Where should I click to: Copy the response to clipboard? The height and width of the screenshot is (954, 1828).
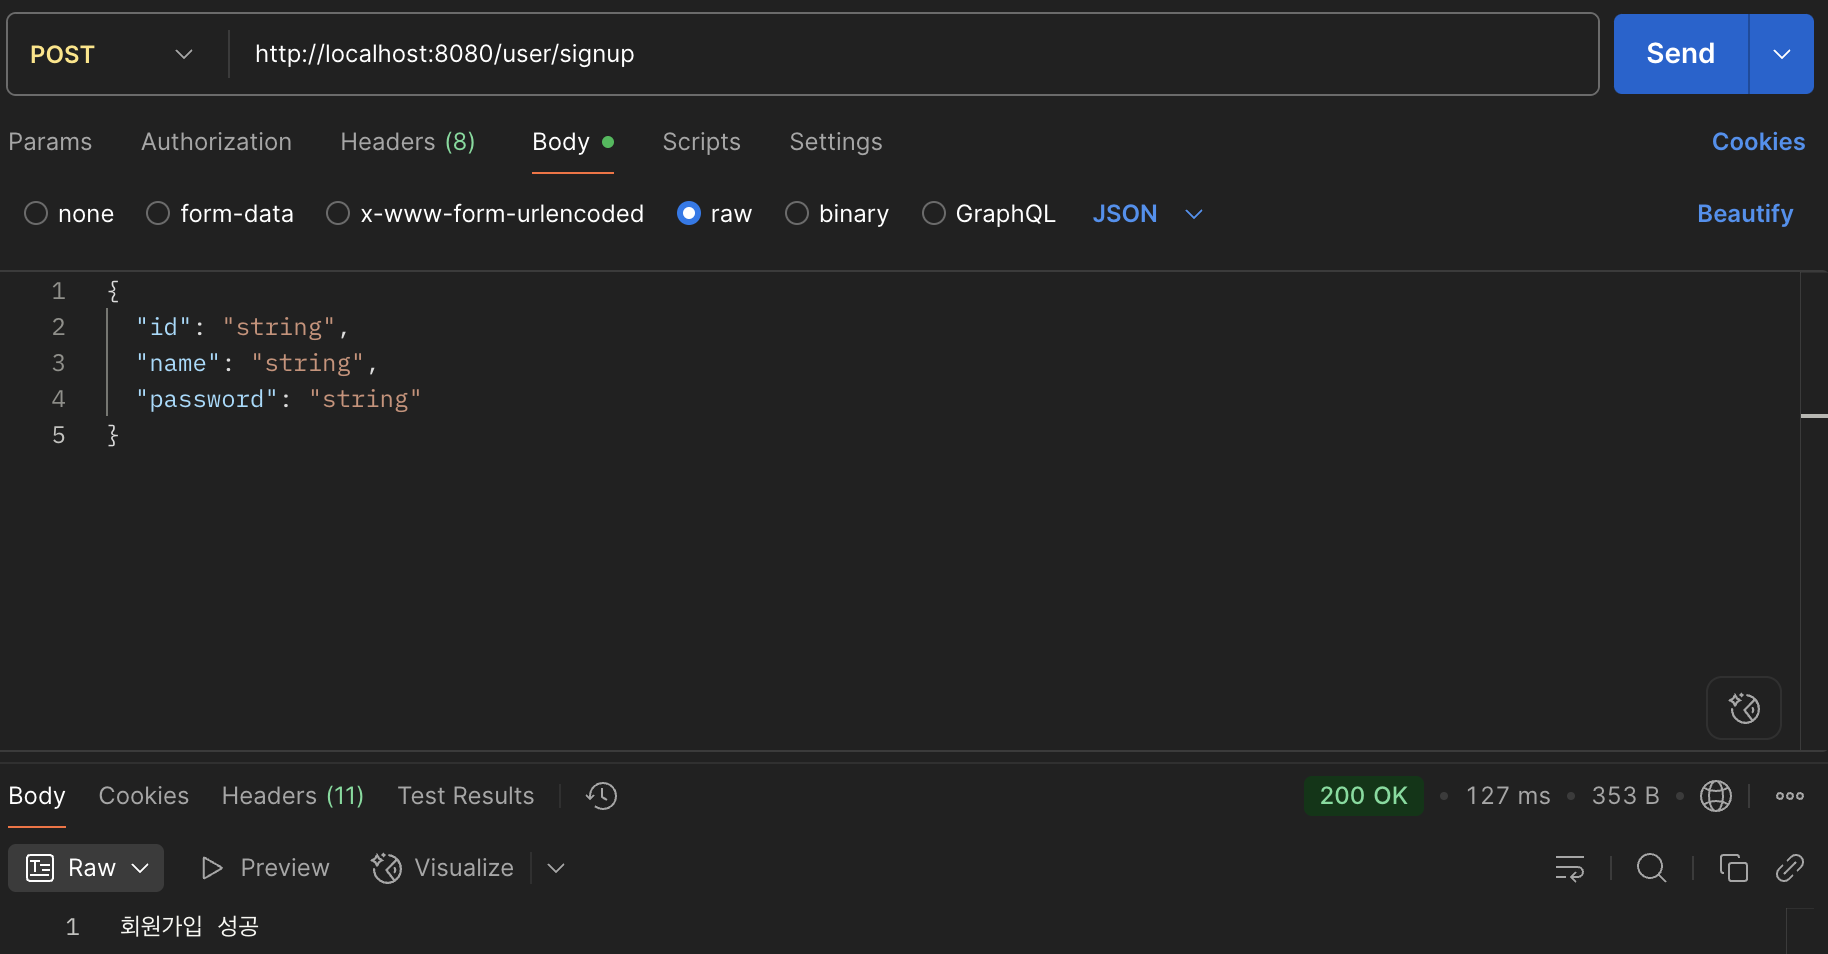pyautogui.click(x=1733, y=868)
